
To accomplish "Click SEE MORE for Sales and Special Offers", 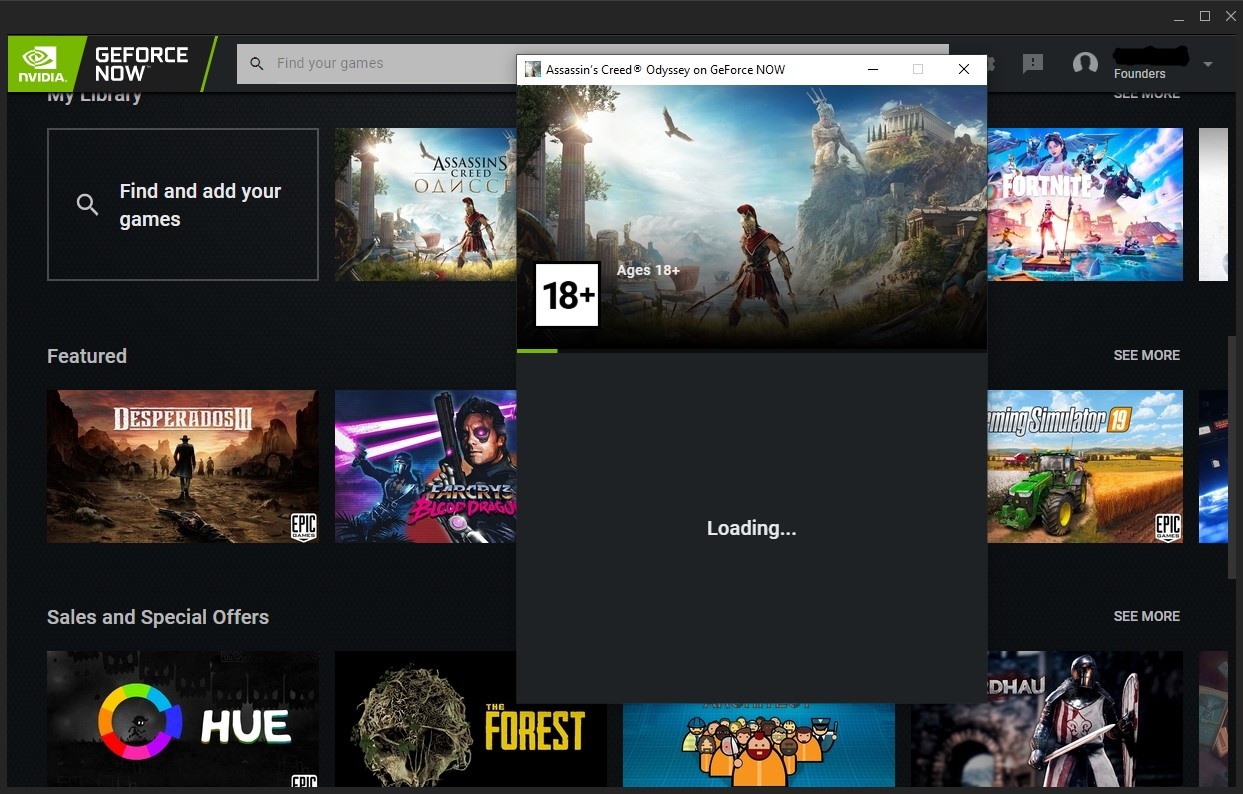I will click(x=1147, y=616).
